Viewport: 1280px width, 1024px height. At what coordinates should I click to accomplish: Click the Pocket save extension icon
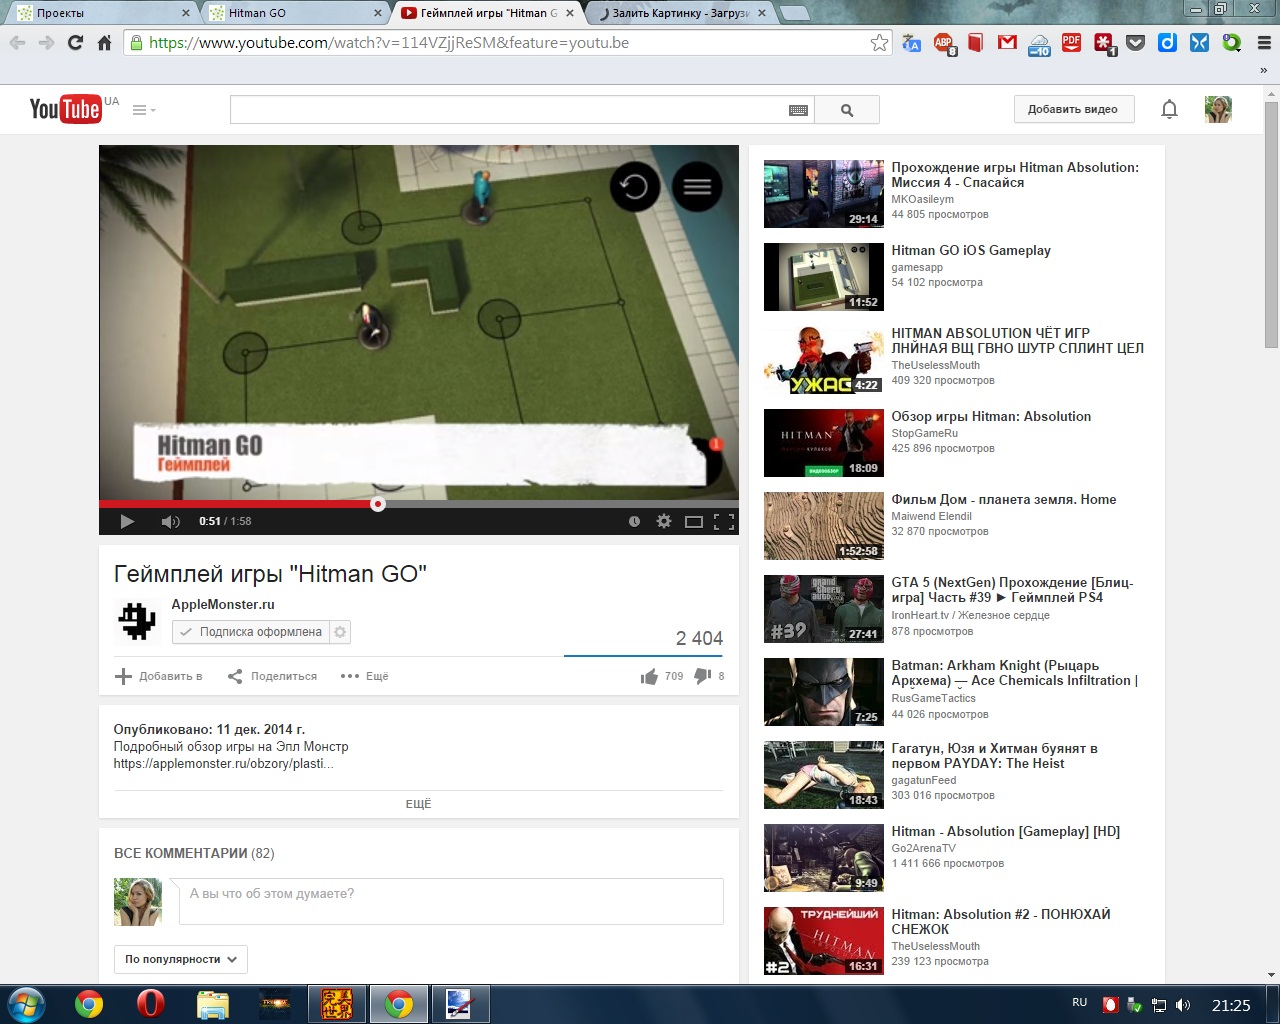tap(1135, 43)
